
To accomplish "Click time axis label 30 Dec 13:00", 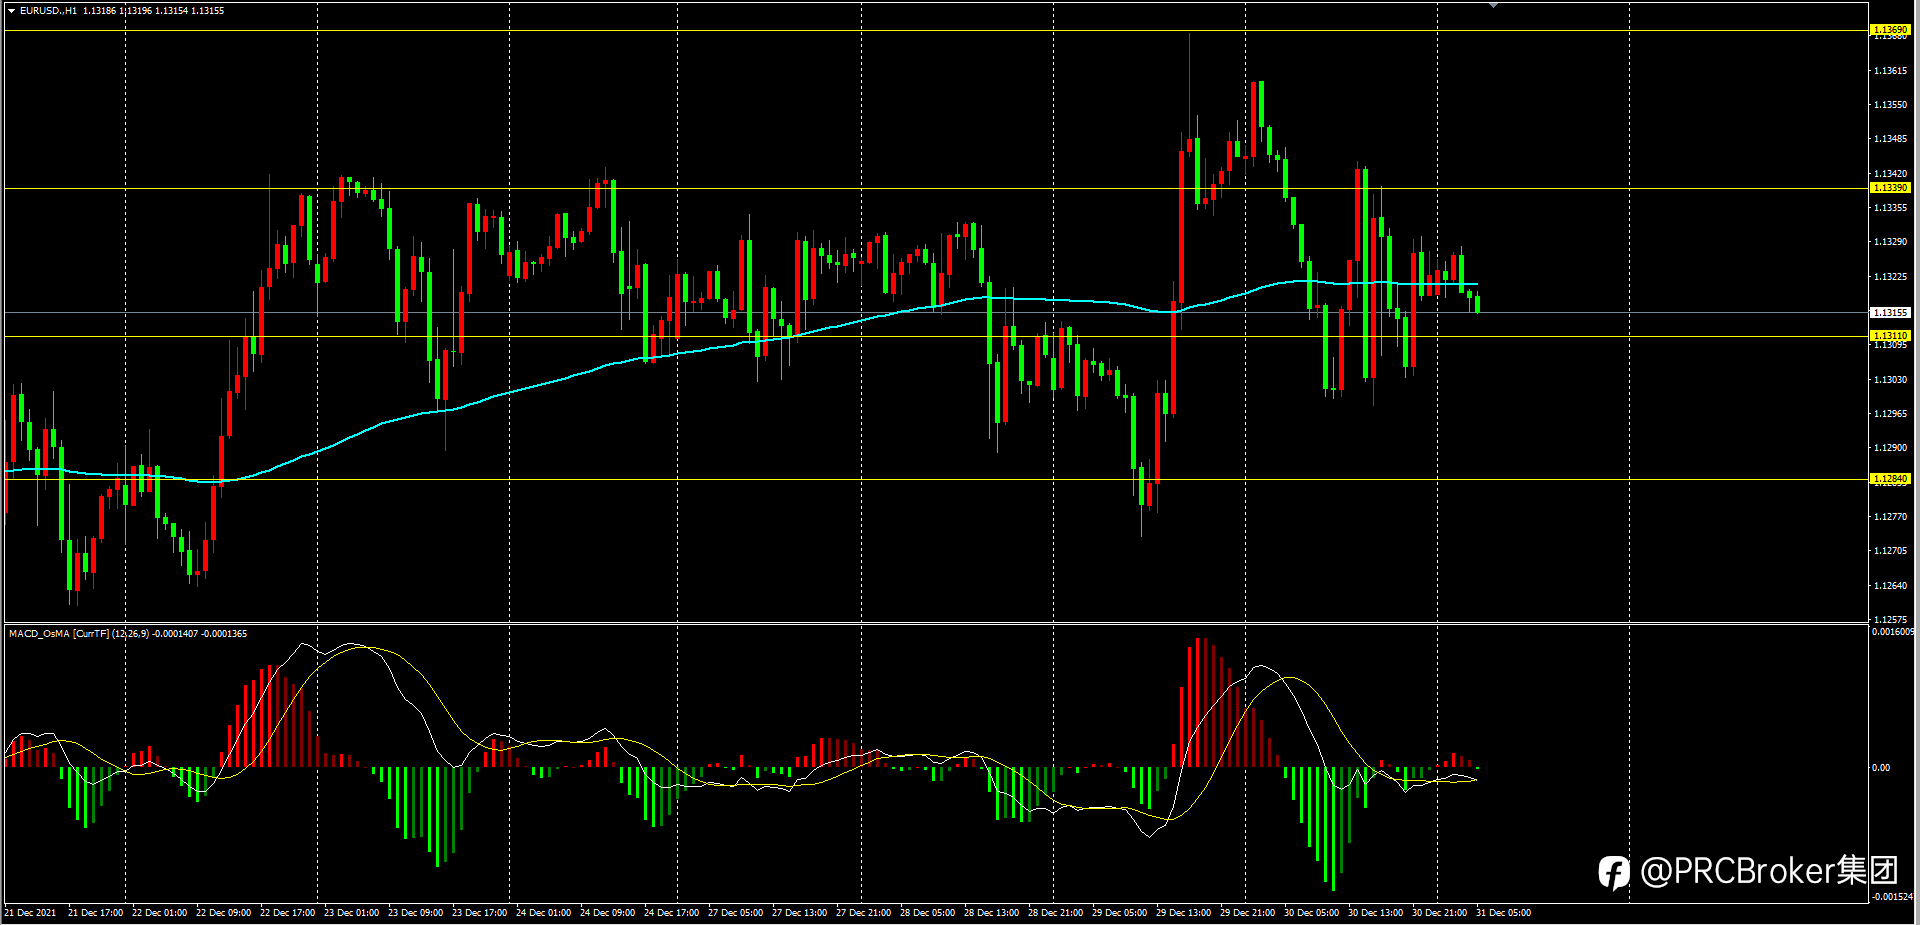I will (1375, 913).
